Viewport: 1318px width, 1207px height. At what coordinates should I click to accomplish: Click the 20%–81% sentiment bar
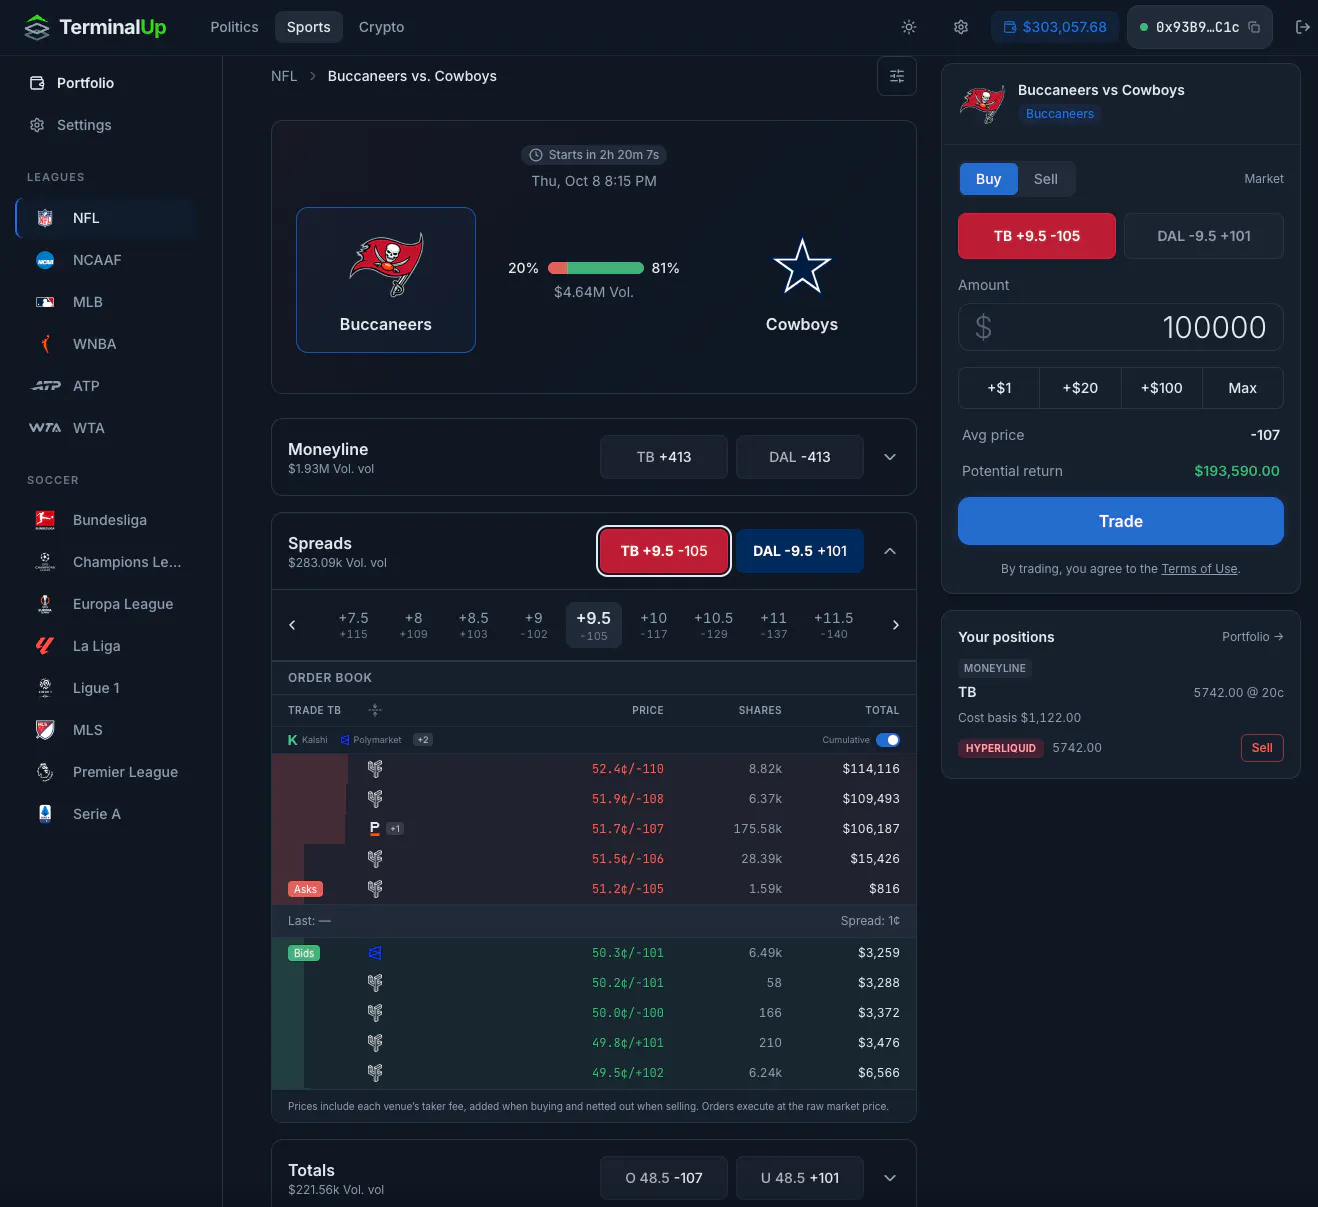tap(596, 268)
